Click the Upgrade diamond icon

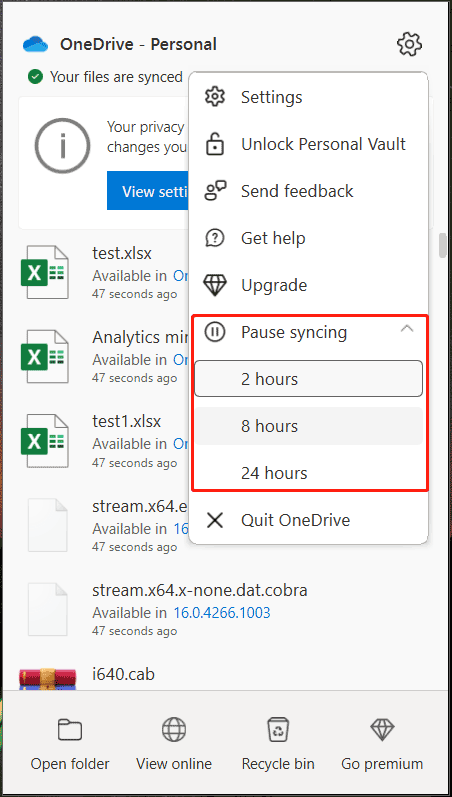click(215, 285)
